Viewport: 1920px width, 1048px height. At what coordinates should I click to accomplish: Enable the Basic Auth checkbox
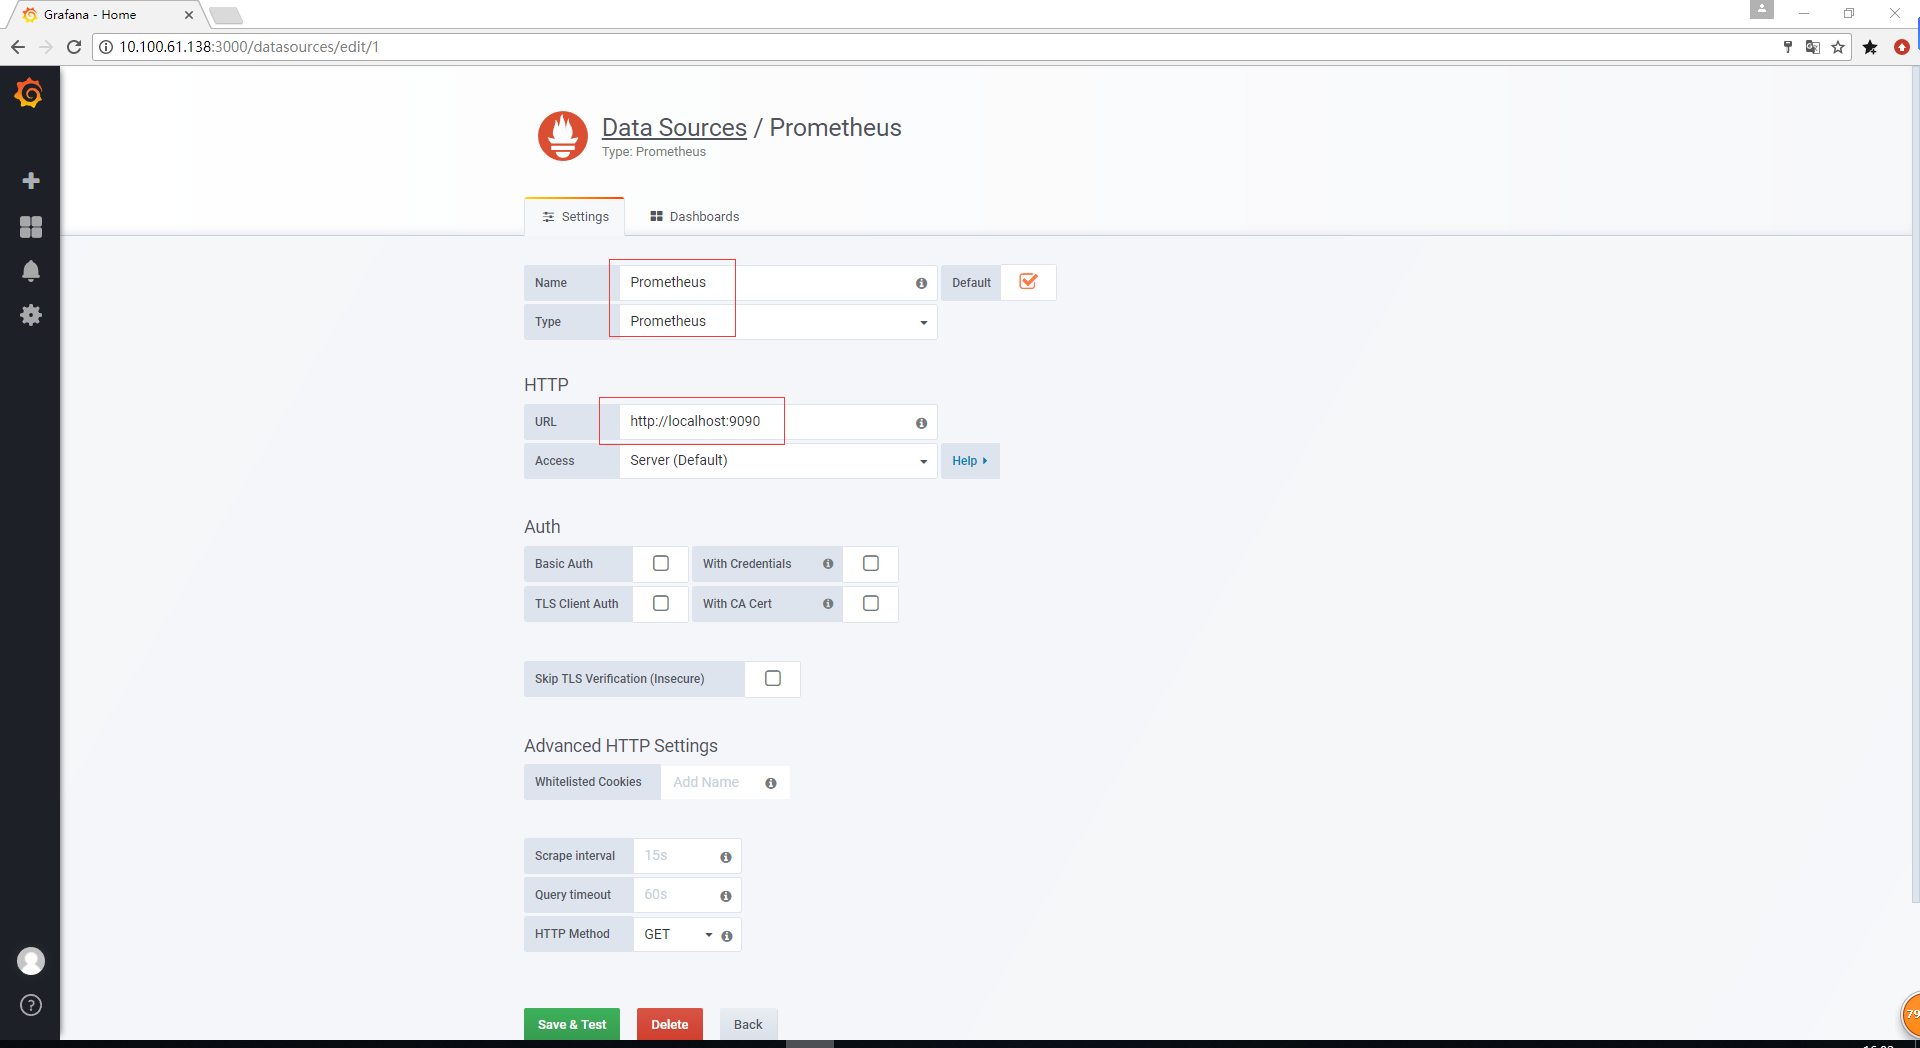click(661, 564)
